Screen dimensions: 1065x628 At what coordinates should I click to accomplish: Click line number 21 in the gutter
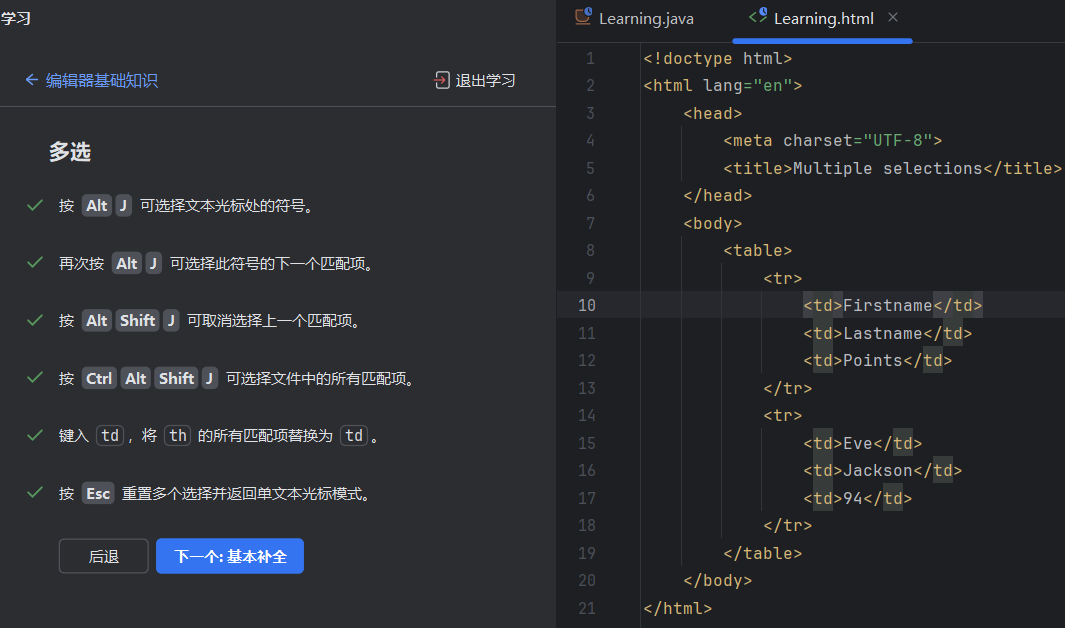pyautogui.click(x=587, y=608)
